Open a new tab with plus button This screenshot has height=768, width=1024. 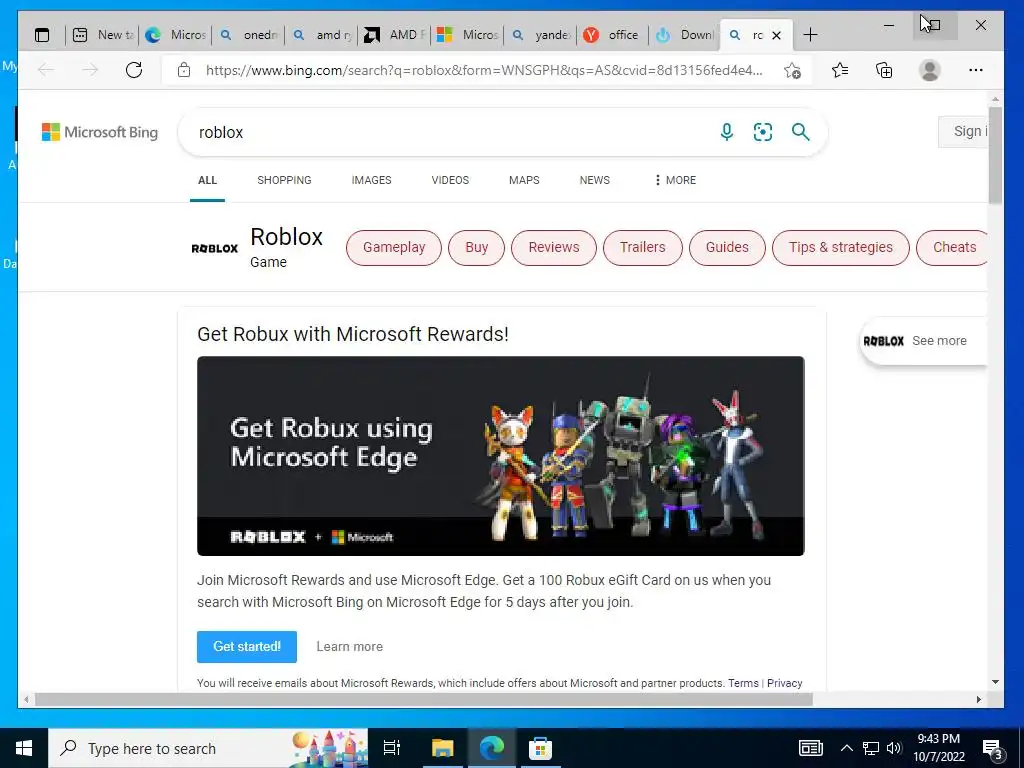(x=810, y=35)
